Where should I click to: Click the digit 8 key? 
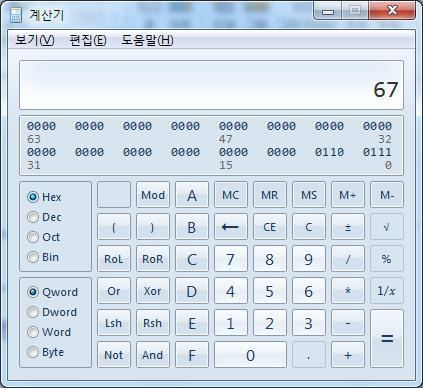click(270, 259)
